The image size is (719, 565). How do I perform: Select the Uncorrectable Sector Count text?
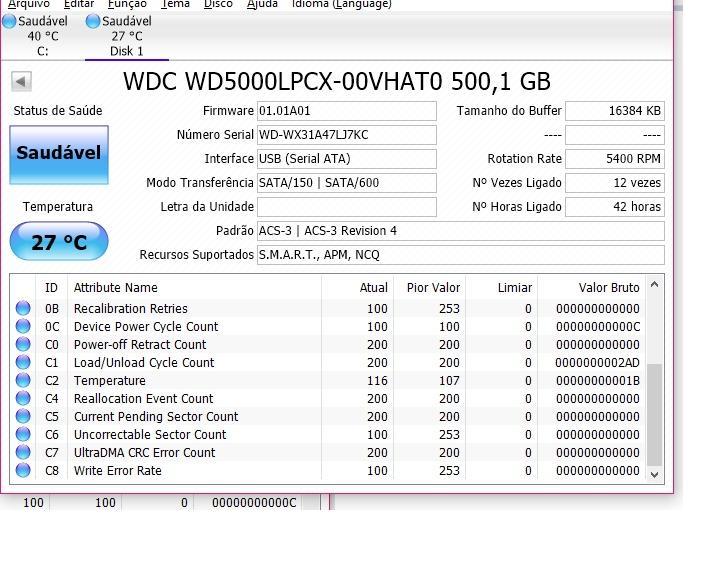tap(150, 434)
